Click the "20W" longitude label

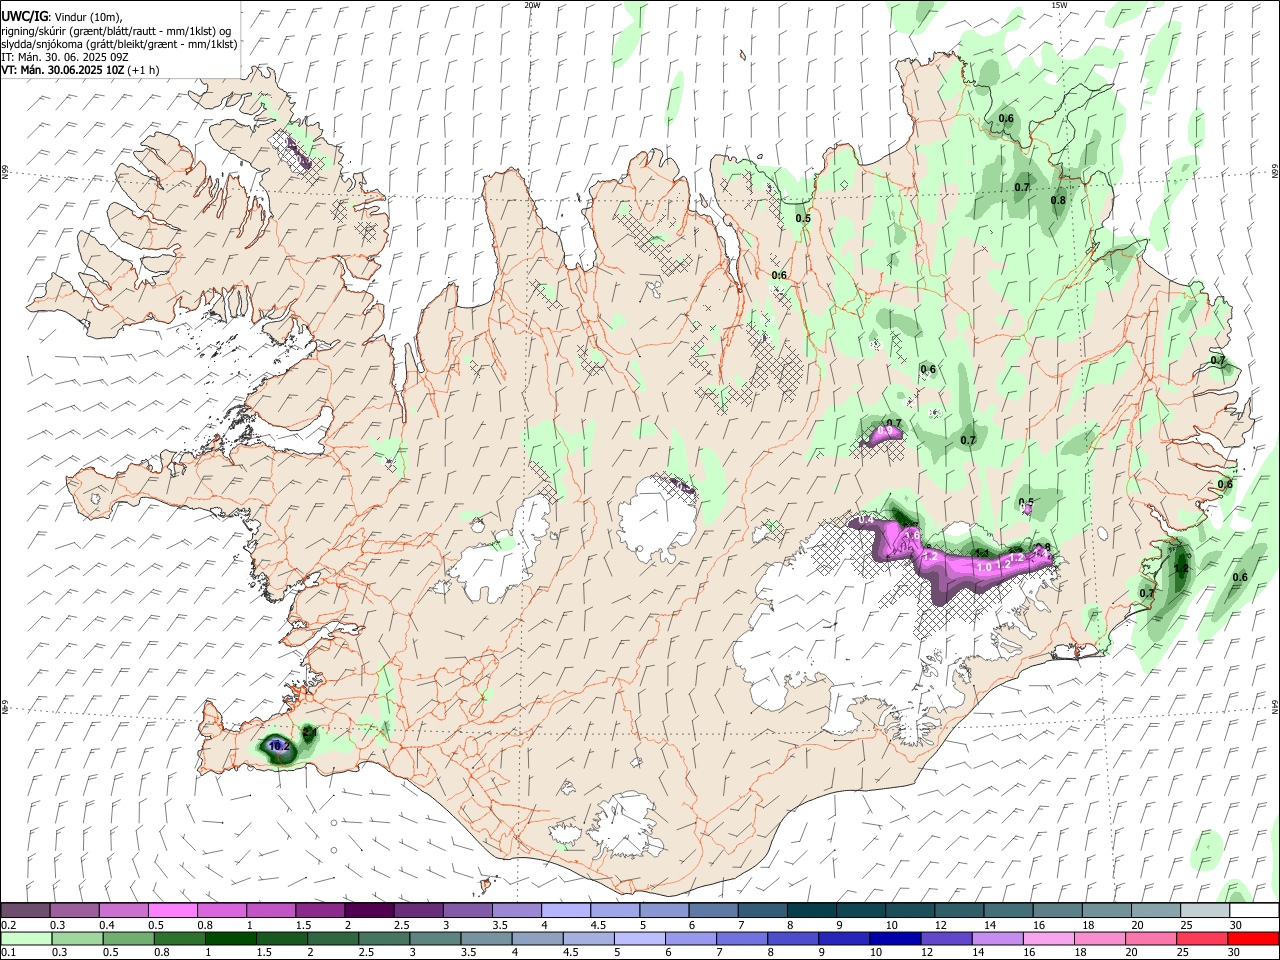pos(533,5)
